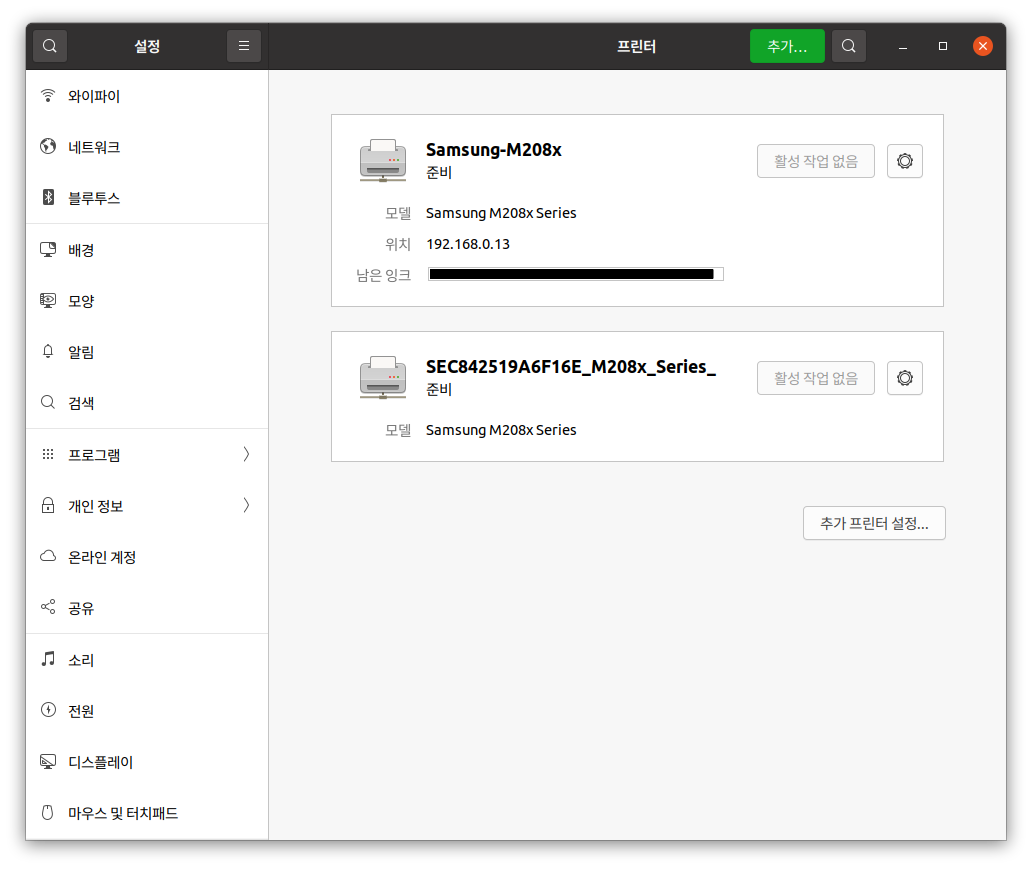Click model text under Samsung-M208x printer
This screenshot has height=869, width=1032.
coord(501,213)
